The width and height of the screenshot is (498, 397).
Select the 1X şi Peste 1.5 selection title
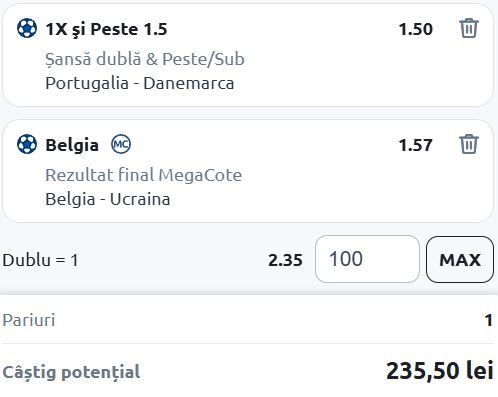tap(106, 29)
